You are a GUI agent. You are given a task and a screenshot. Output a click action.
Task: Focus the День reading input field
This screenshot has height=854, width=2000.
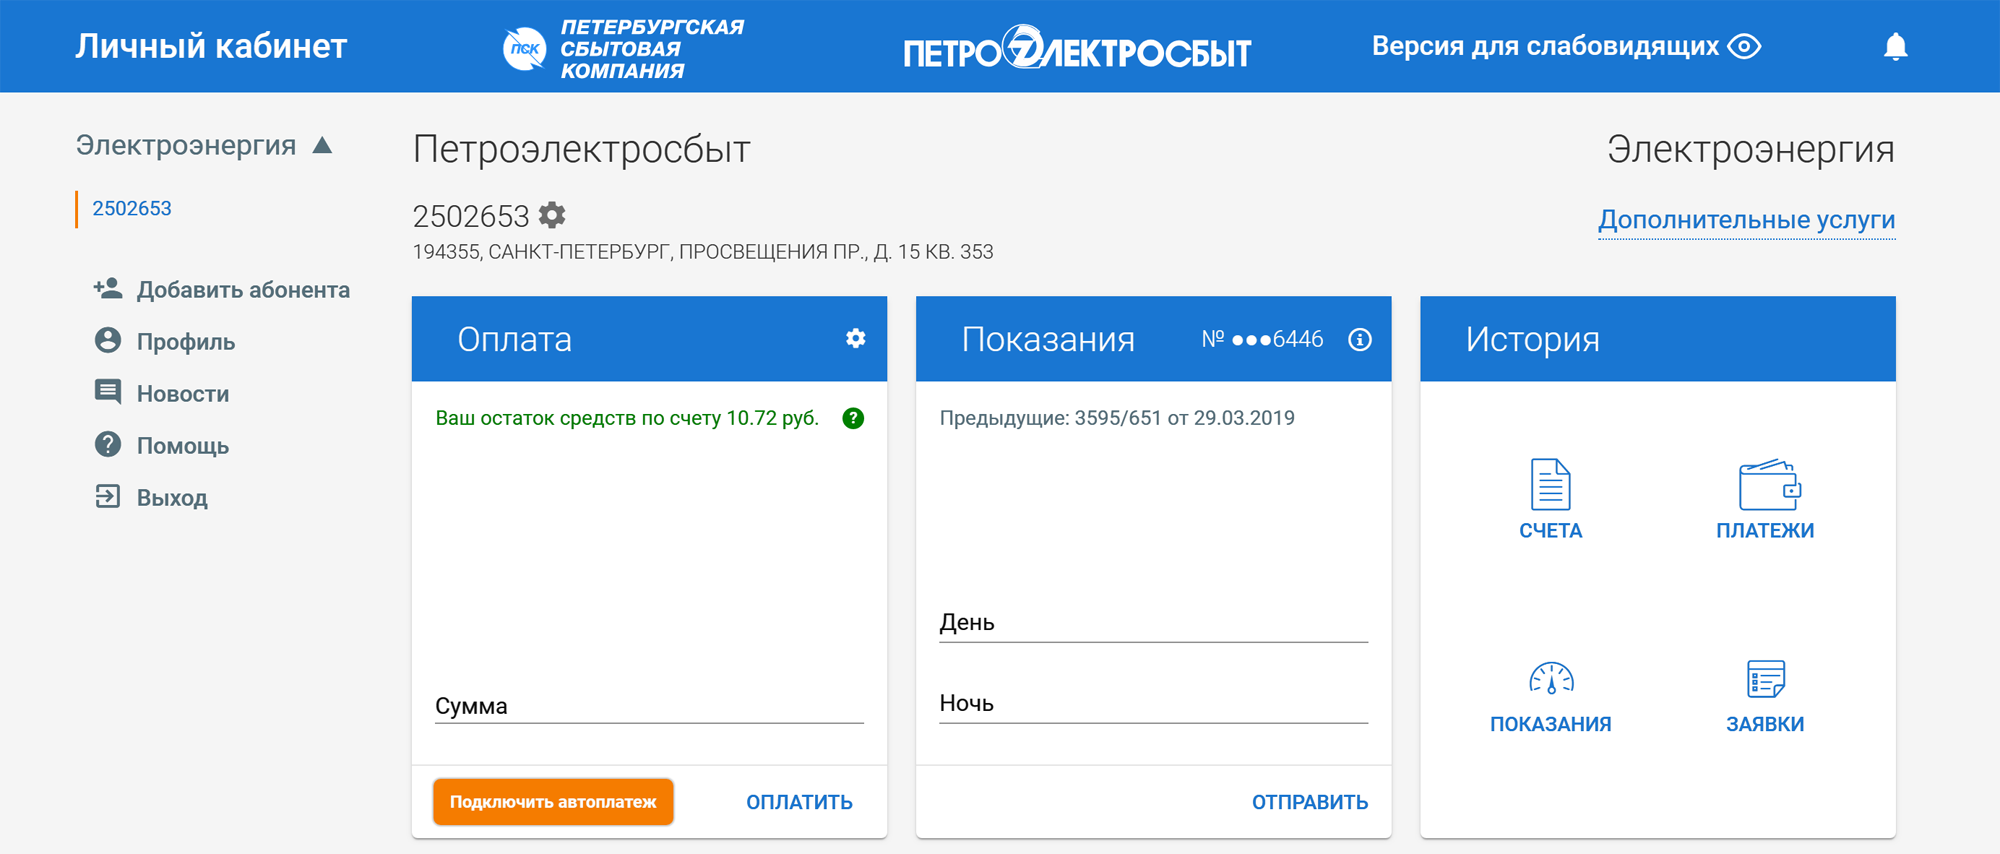[1153, 623]
